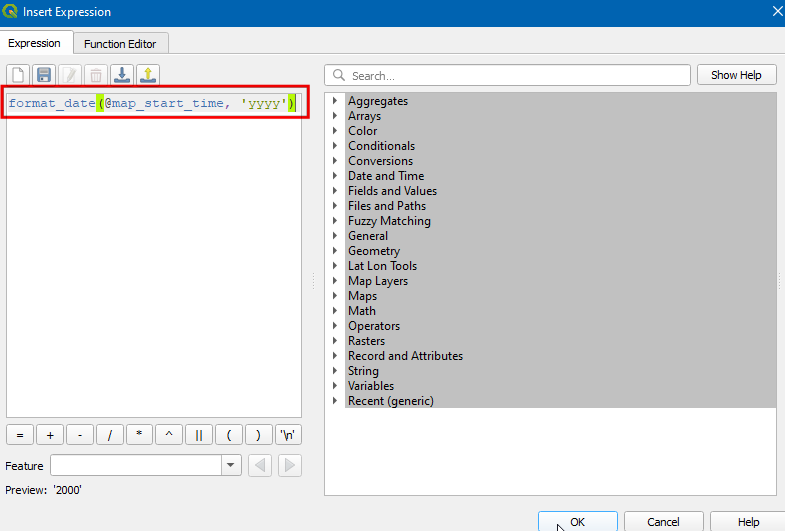Insert the open parenthesis operator
The width and height of the screenshot is (785, 531).
point(229,435)
